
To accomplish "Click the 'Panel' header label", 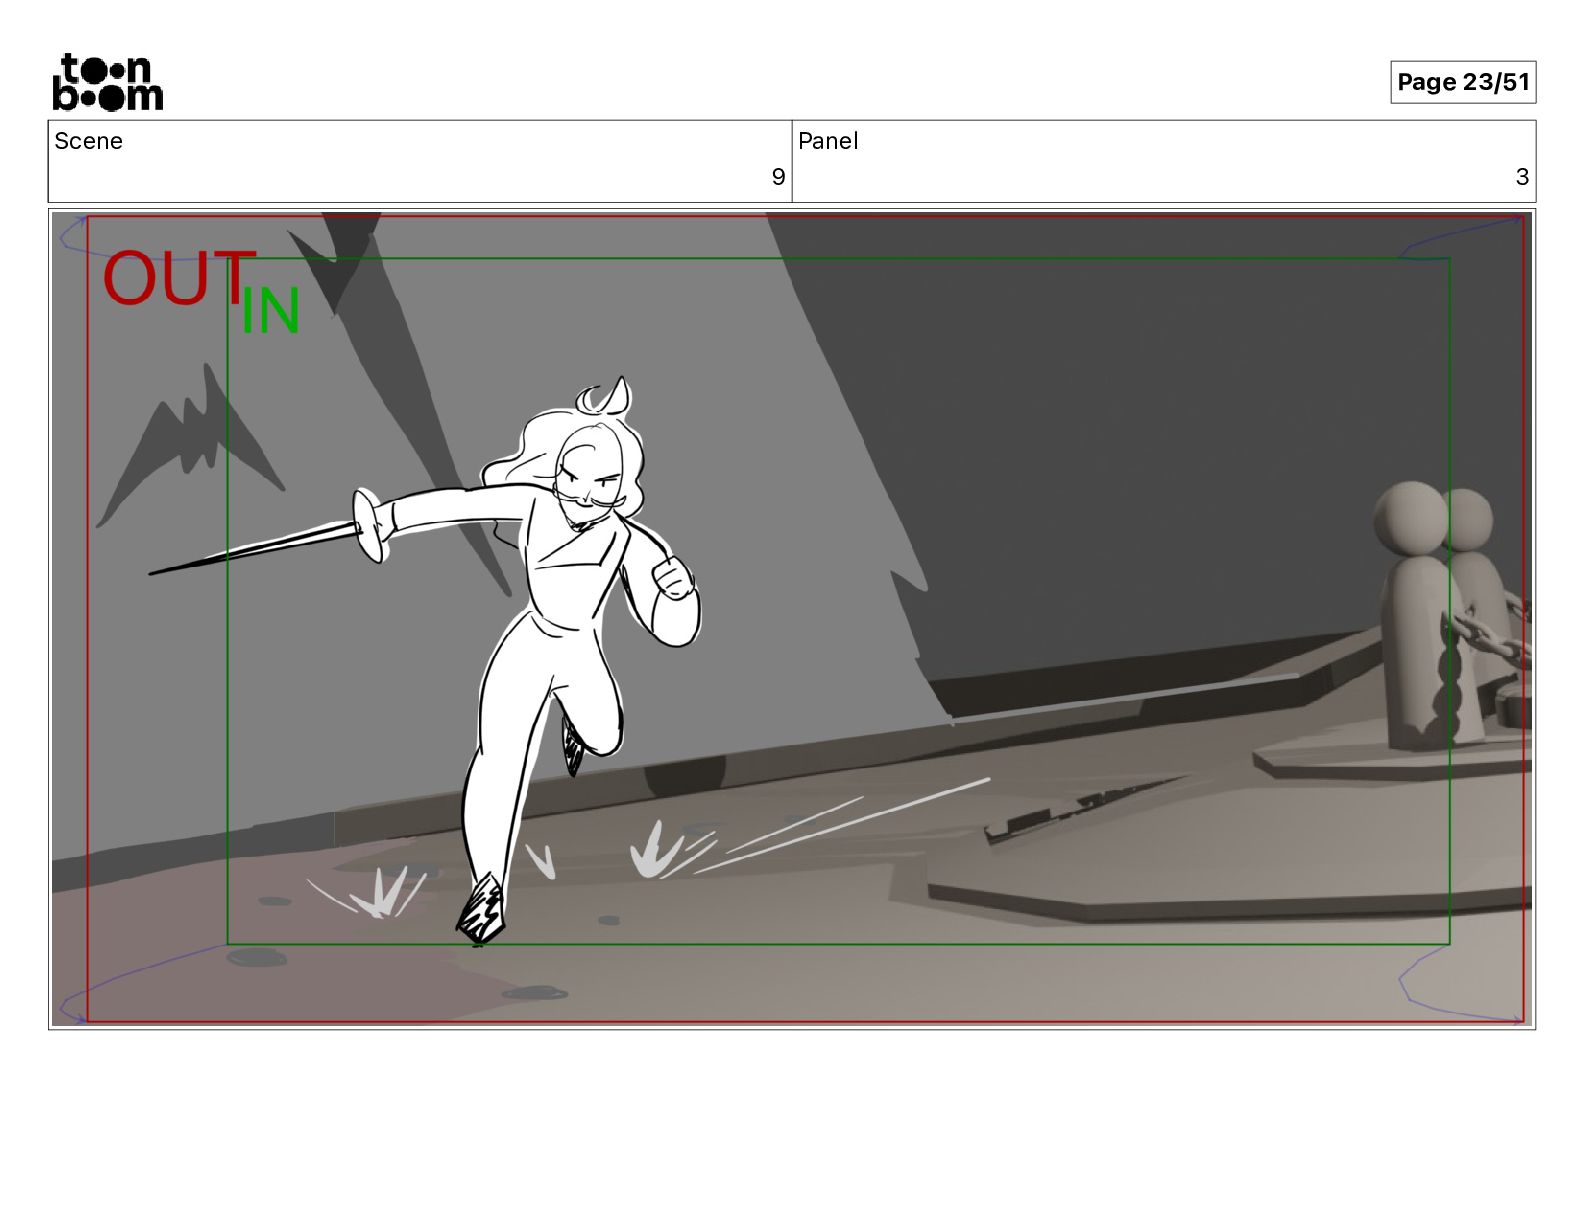I will coord(828,141).
